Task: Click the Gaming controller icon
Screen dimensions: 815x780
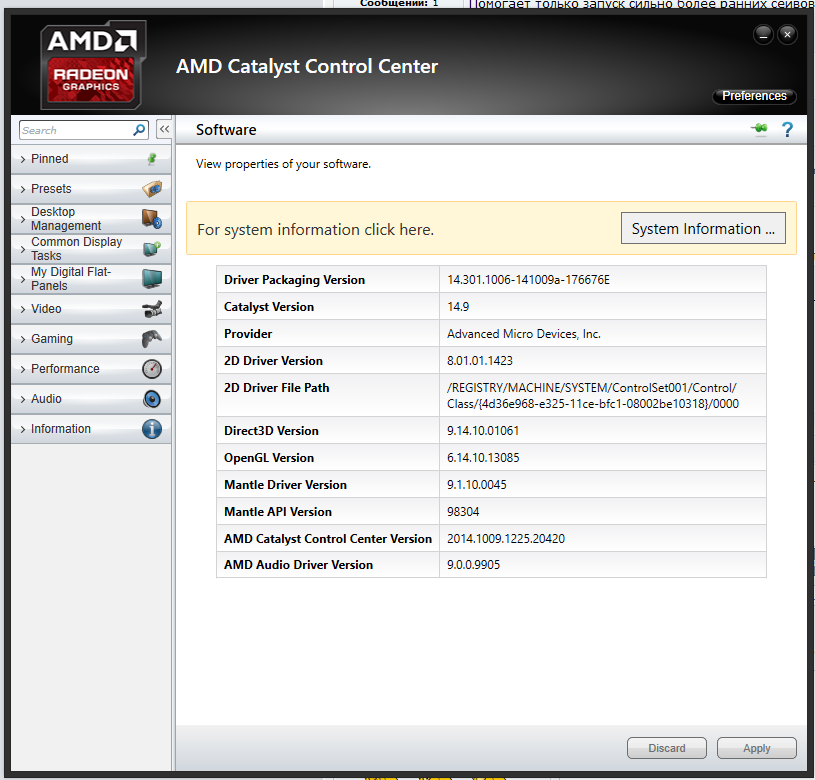Action: pos(152,339)
